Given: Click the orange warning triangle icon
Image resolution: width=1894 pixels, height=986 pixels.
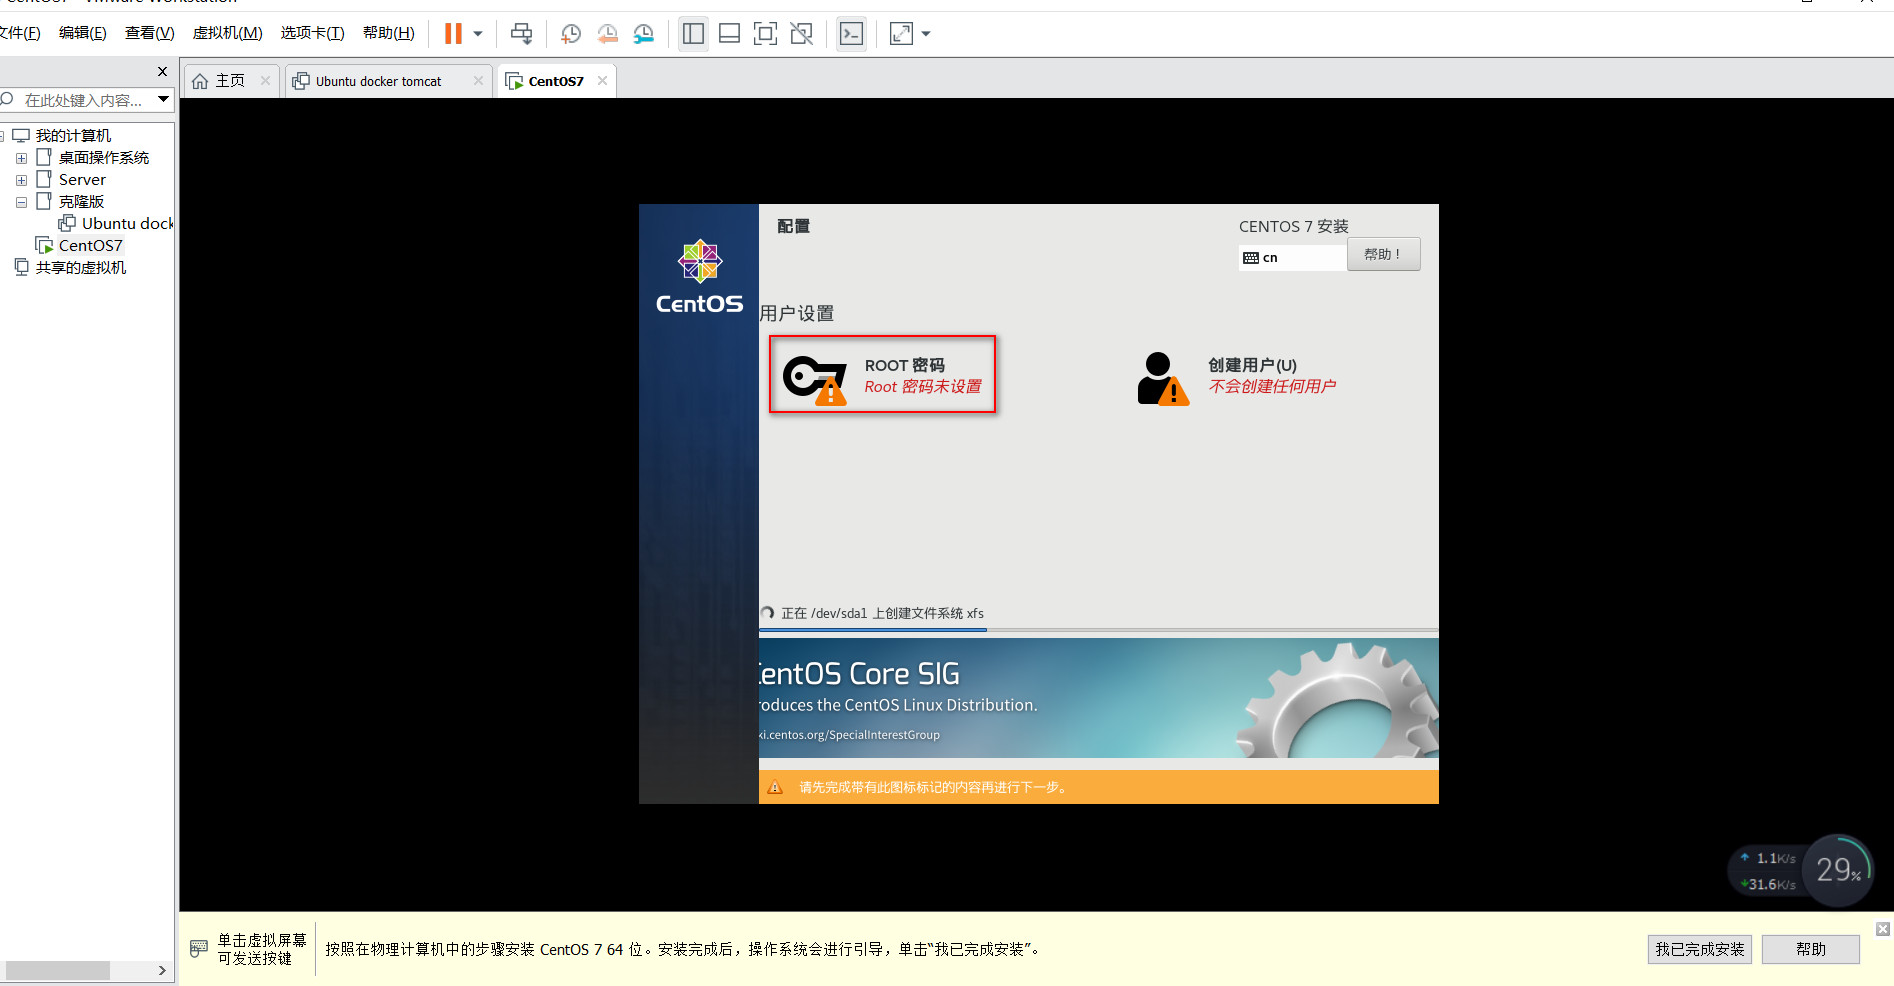Looking at the screenshot, I should [x=775, y=787].
